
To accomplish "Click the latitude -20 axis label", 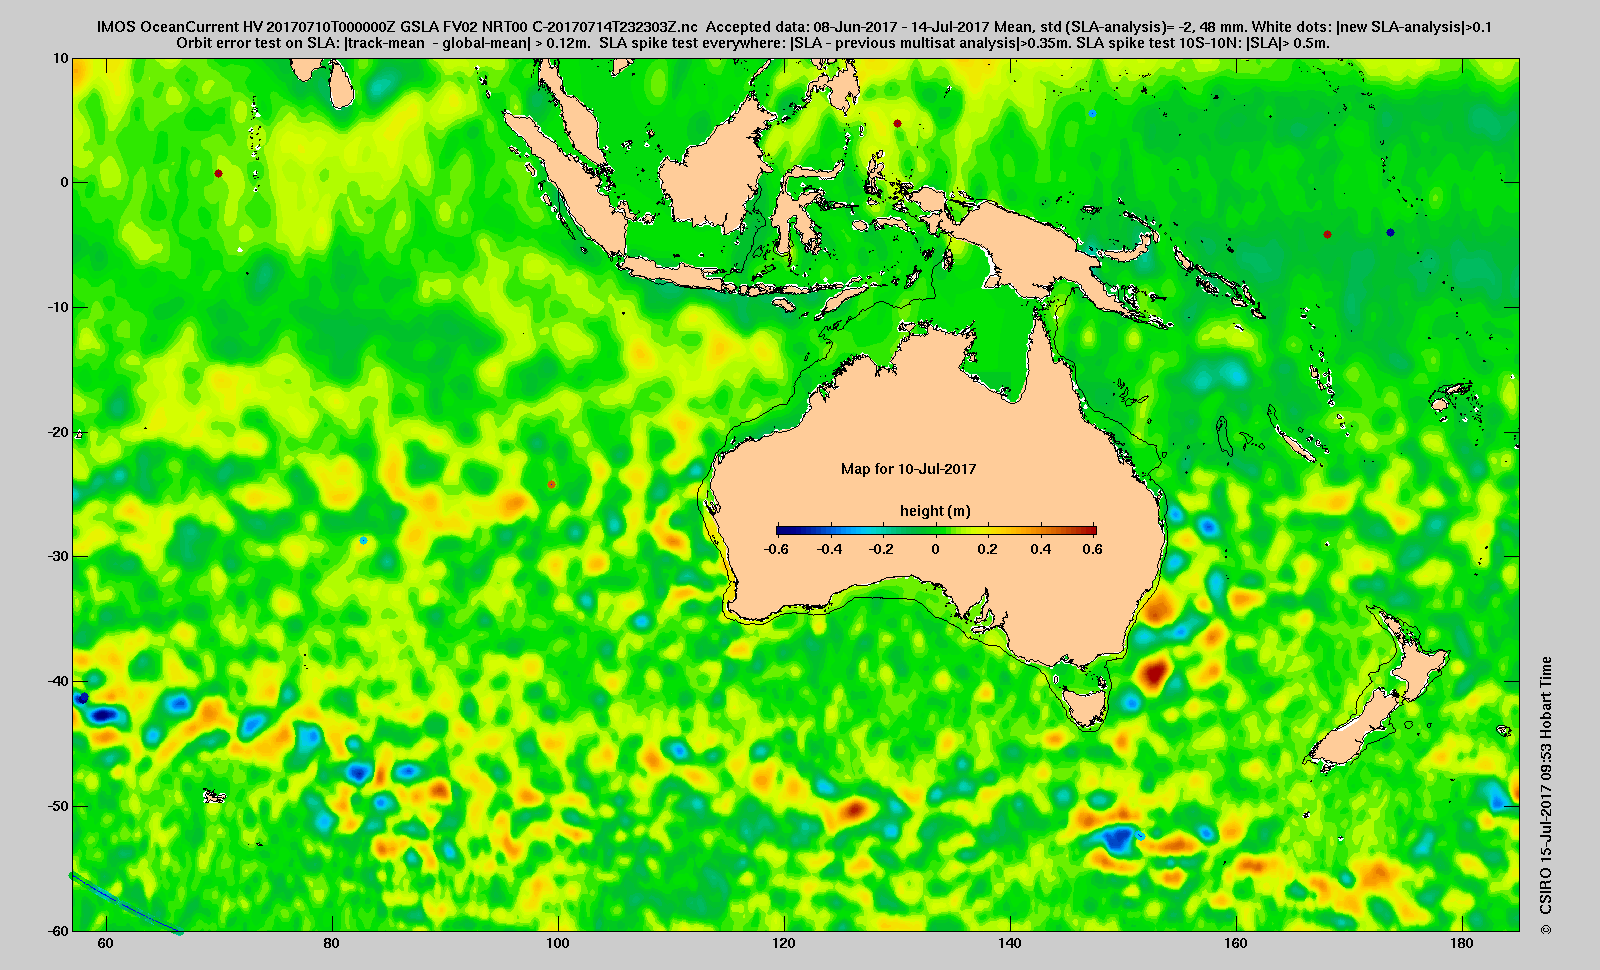I will pyautogui.click(x=58, y=432).
